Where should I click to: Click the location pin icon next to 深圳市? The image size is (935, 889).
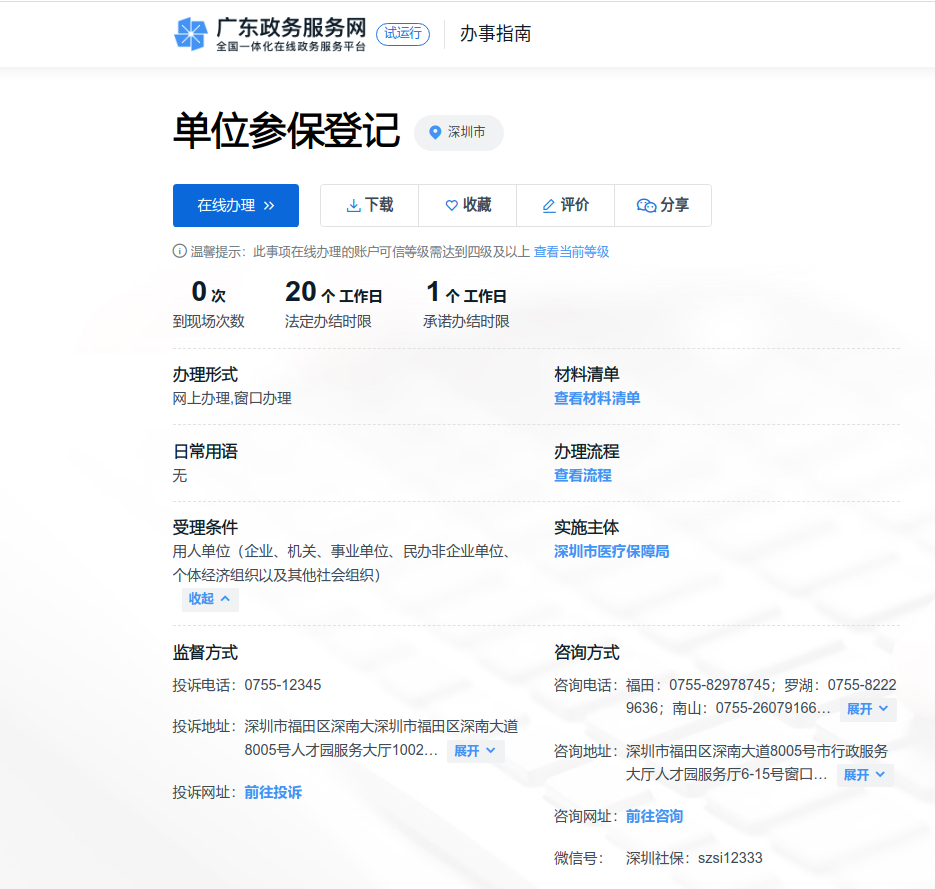tap(435, 132)
